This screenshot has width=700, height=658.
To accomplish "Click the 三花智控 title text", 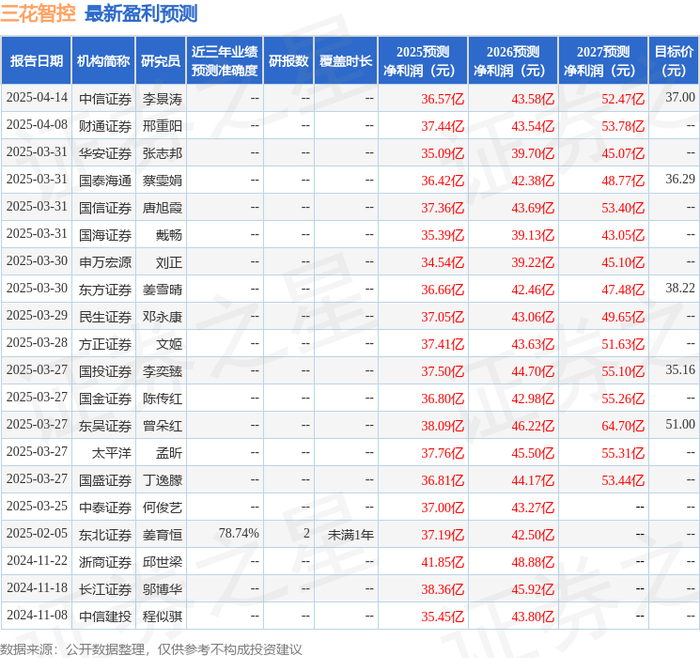I will click(x=38, y=14).
